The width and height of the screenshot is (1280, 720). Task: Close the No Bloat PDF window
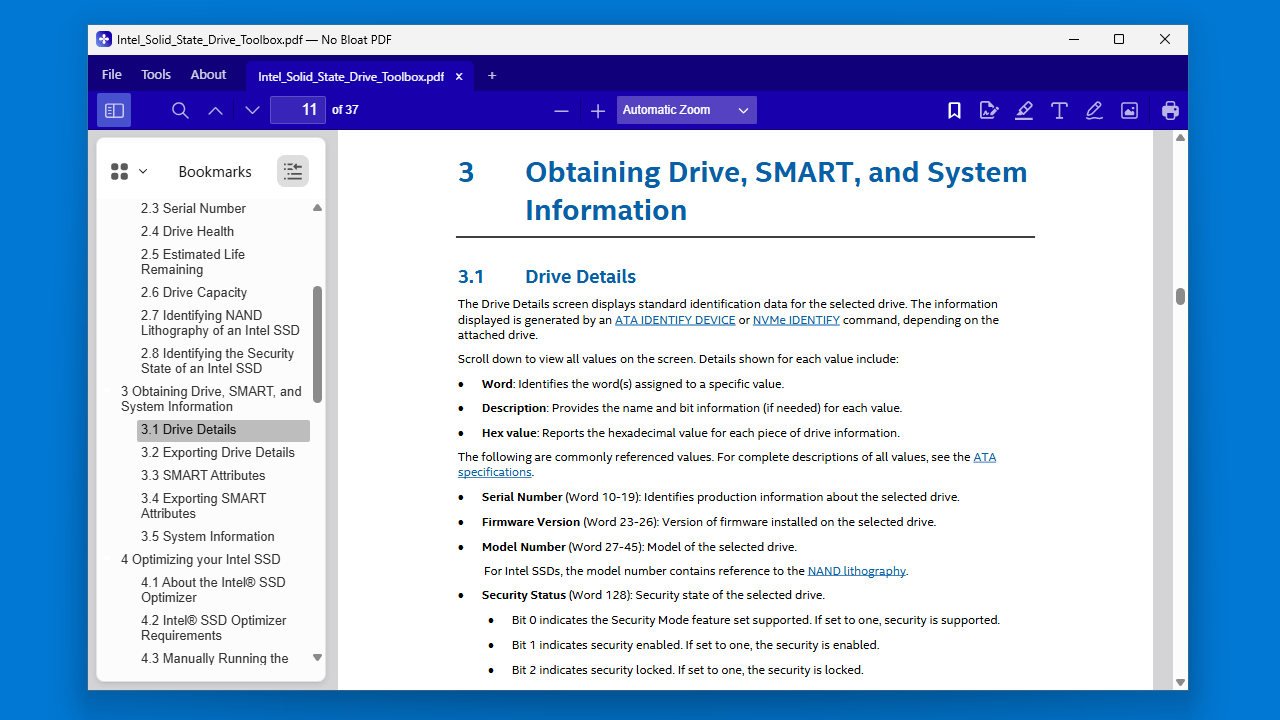click(1165, 39)
